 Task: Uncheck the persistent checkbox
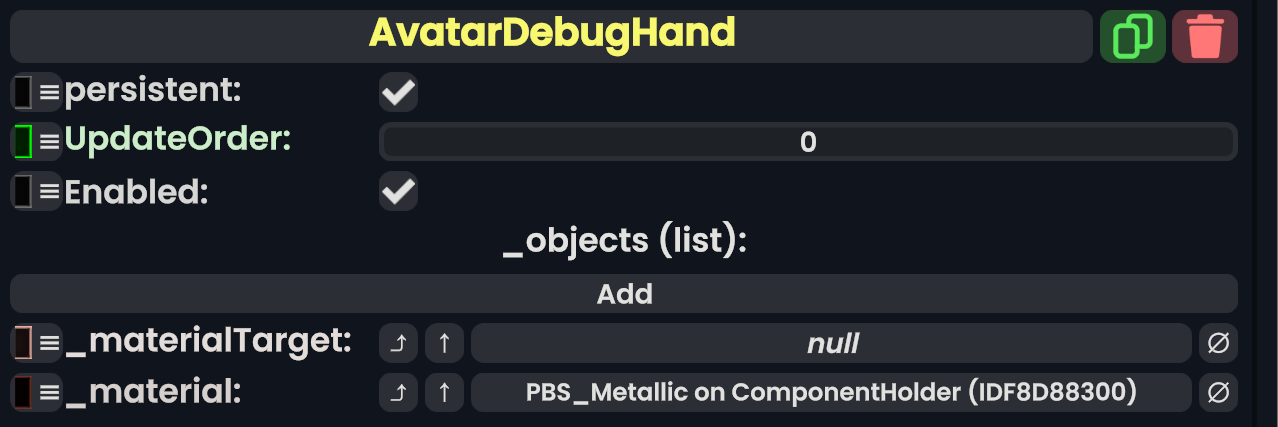click(x=398, y=93)
